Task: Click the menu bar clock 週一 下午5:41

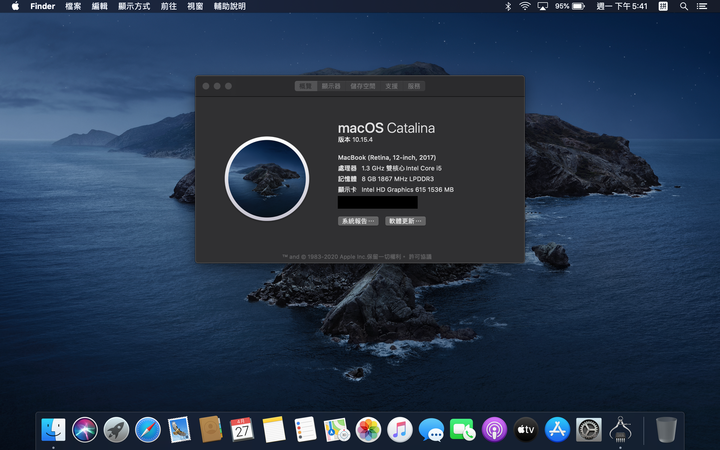Action: click(622, 6)
